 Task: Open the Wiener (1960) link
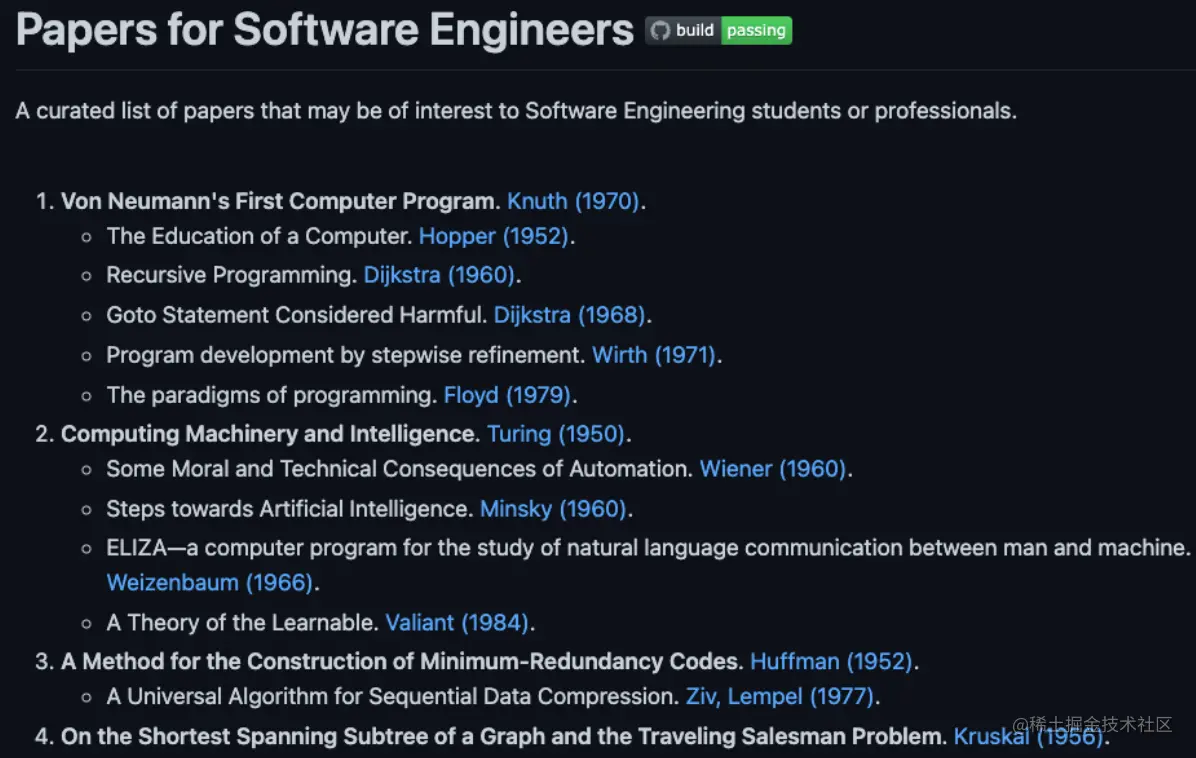pos(773,469)
